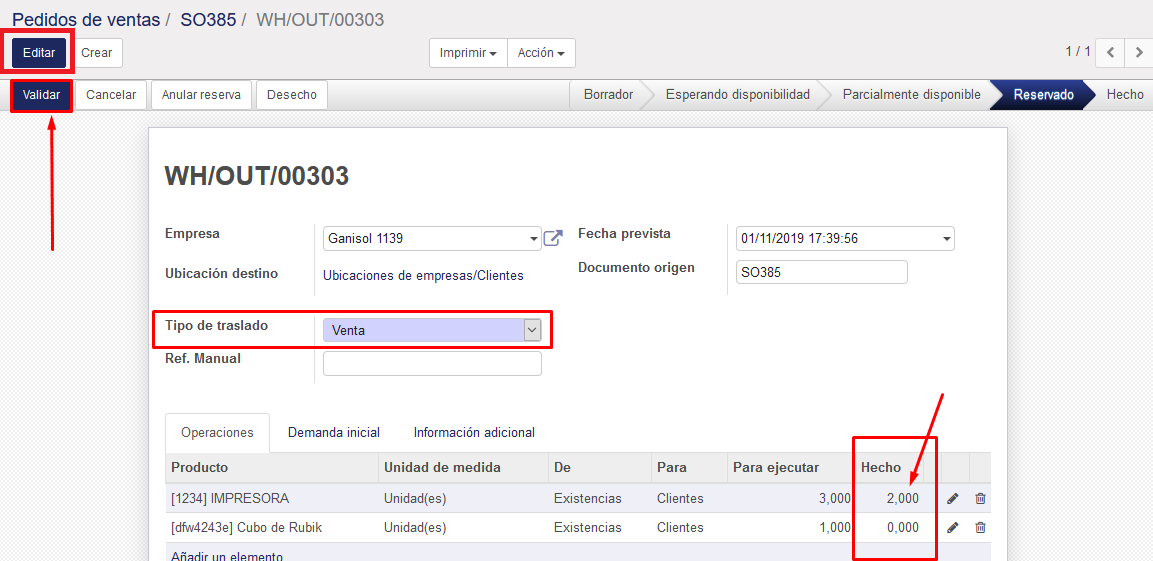The image size is (1153, 561).
Task: Delete the IMPRESORA row with trash icon
Action: tap(980, 499)
